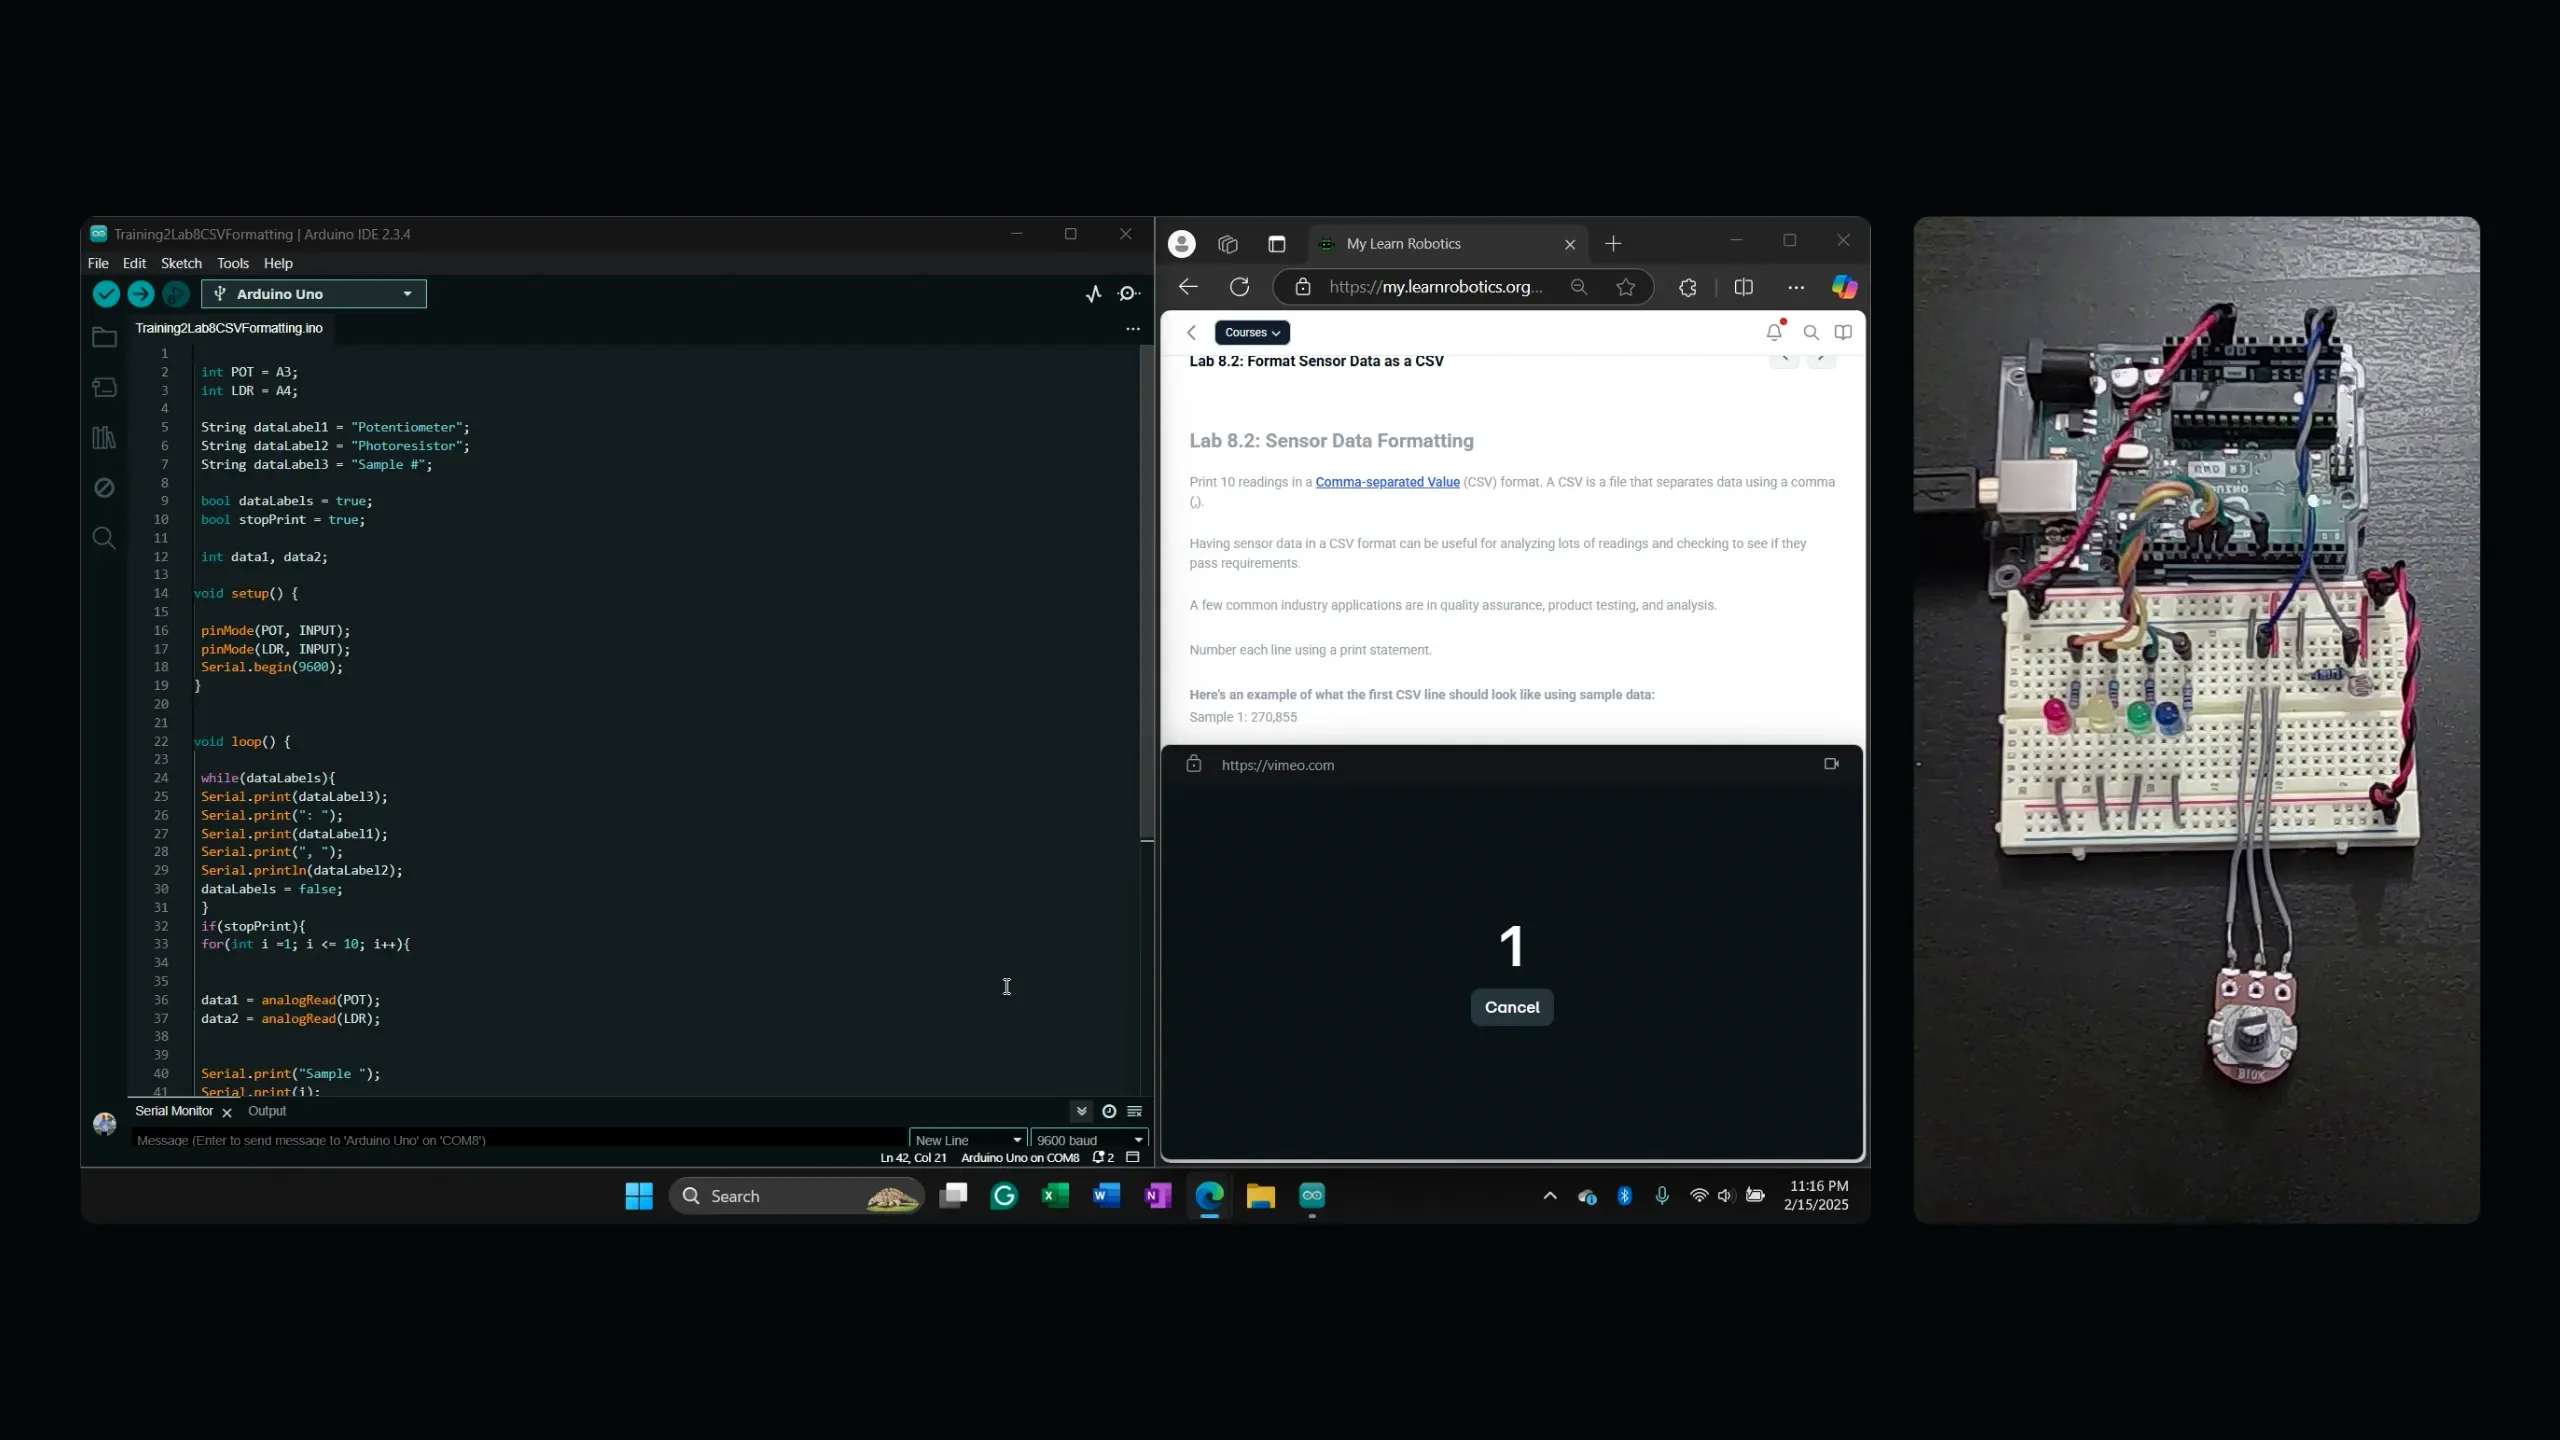Click the Upload sketch arrow icon

(141, 294)
